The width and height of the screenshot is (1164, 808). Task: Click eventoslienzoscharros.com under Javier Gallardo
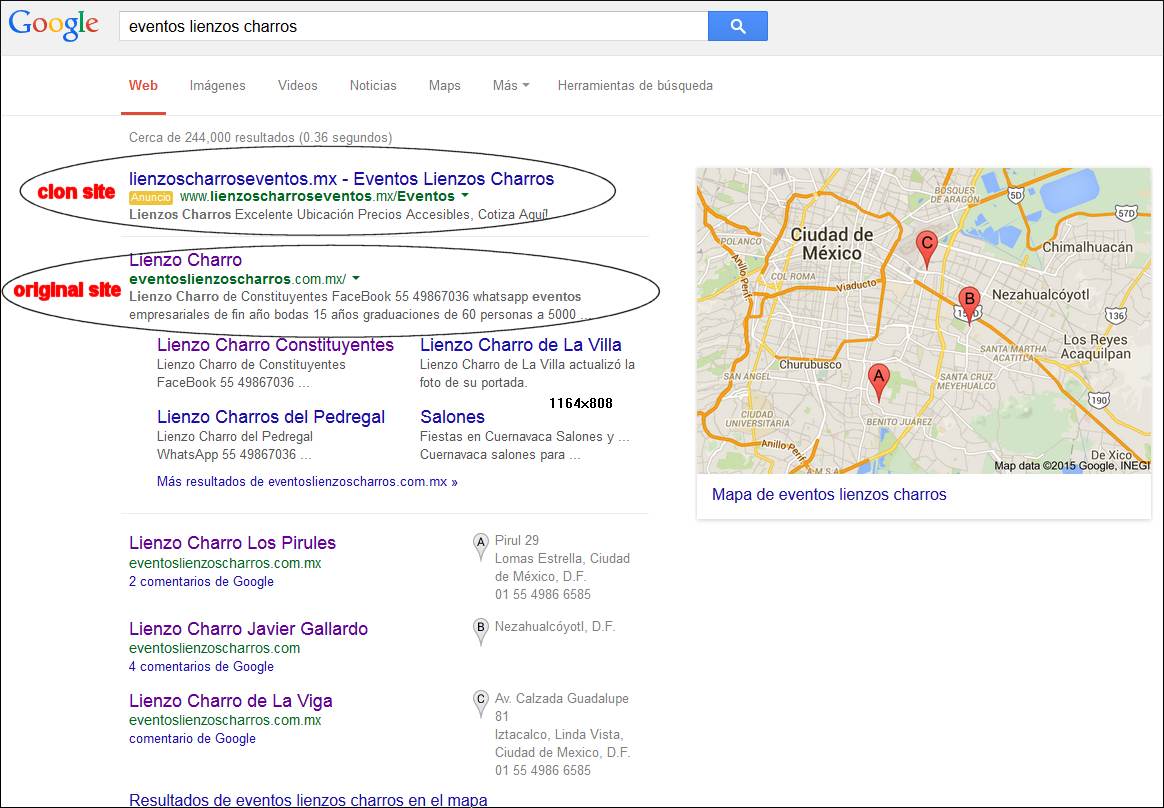pyautogui.click(x=215, y=648)
